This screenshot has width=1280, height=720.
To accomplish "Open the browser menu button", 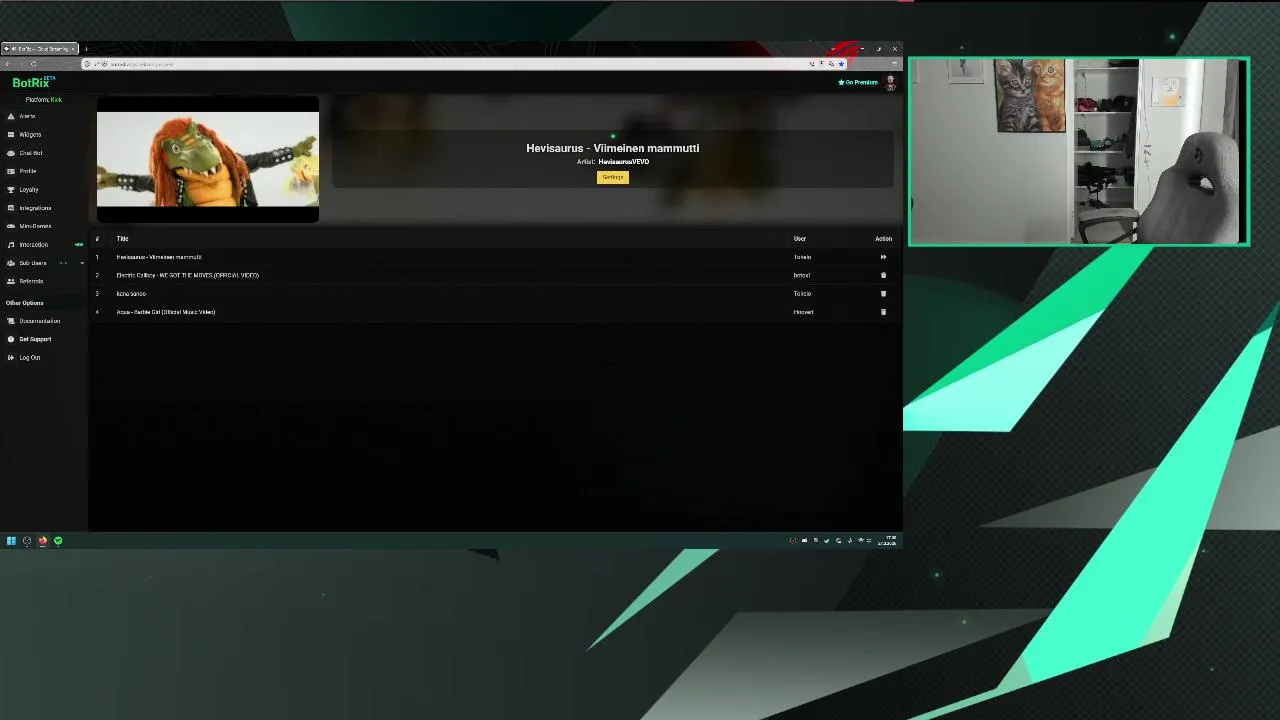I will [x=894, y=64].
